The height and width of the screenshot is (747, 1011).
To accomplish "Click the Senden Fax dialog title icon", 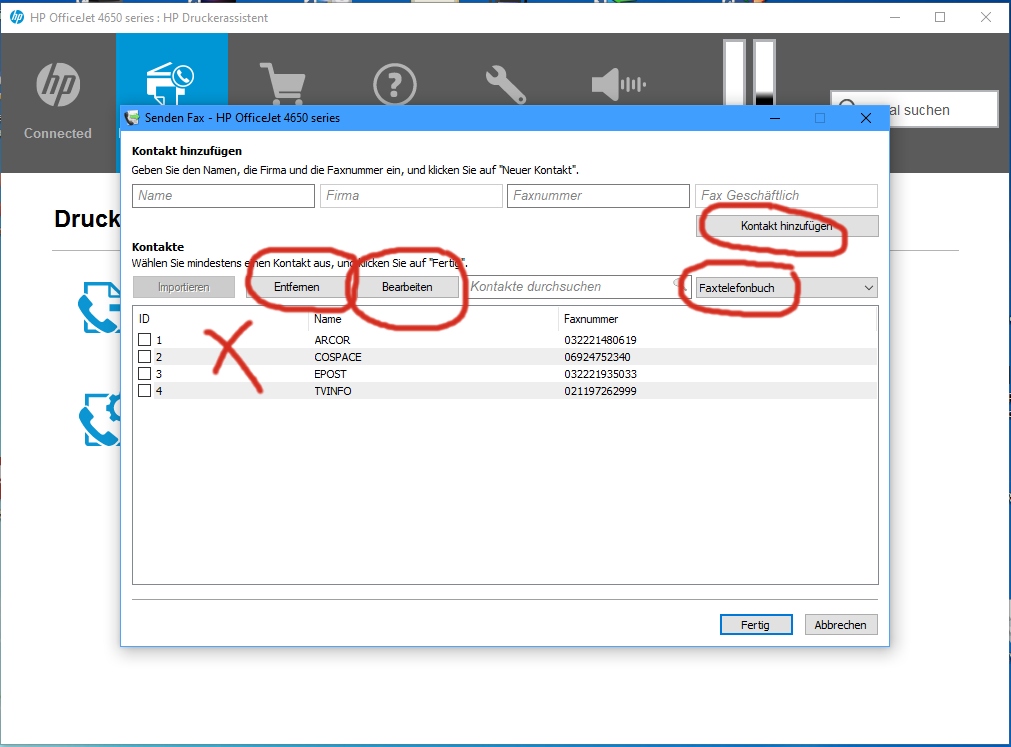I will (132, 118).
